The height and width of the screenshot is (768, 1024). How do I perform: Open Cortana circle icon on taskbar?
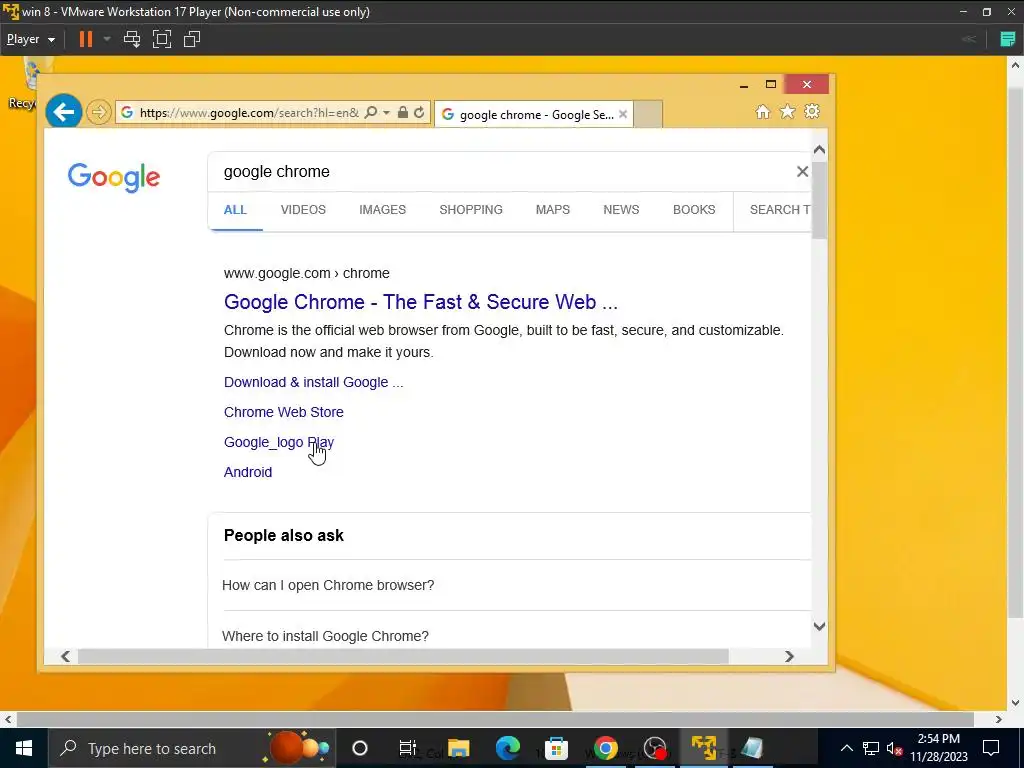(x=360, y=748)
